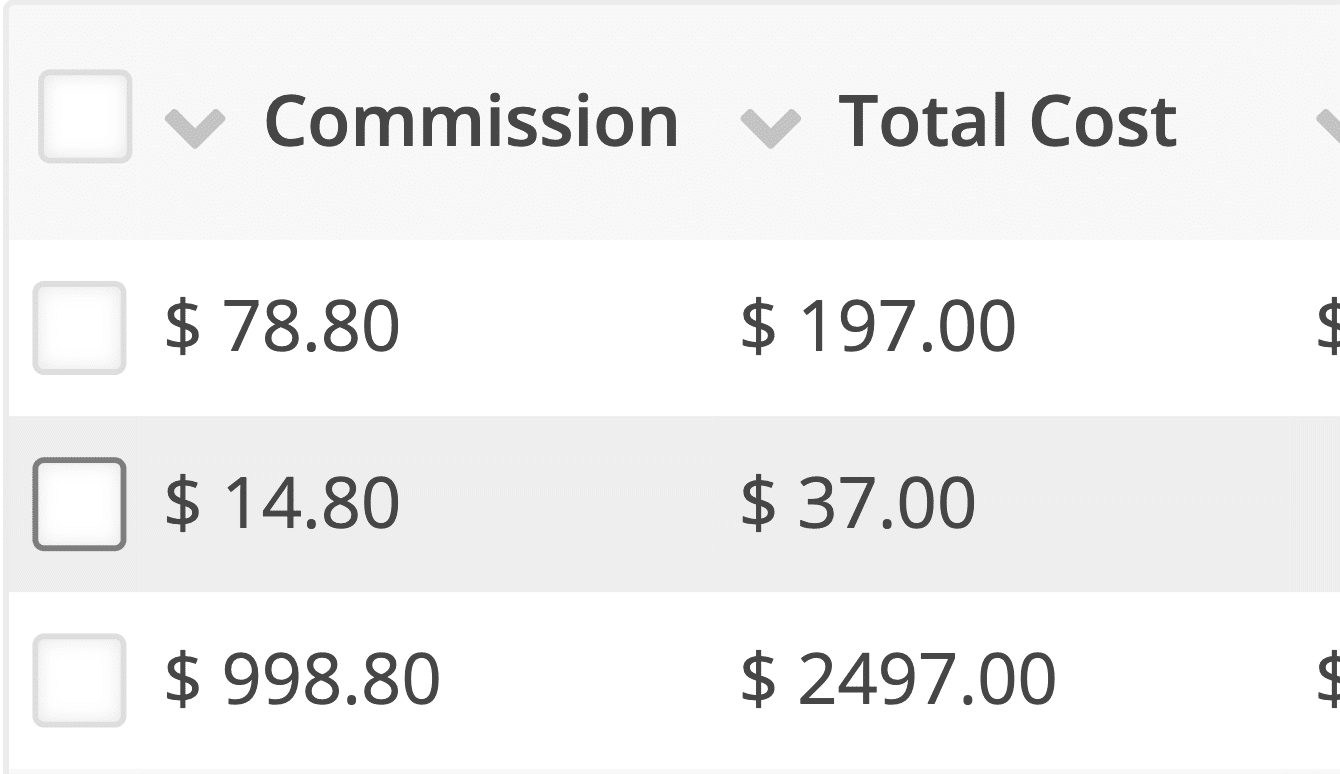
Task: Open the chevron menu beside Total Cost
Action: point(770,128)
